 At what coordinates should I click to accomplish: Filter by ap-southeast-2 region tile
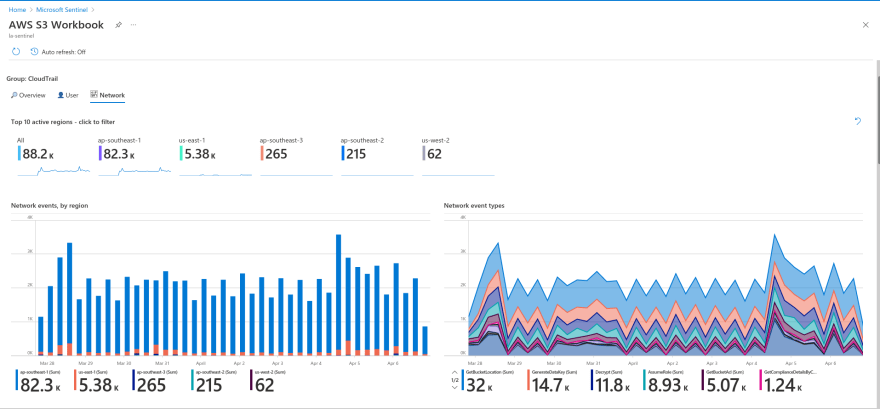point(377,158)
